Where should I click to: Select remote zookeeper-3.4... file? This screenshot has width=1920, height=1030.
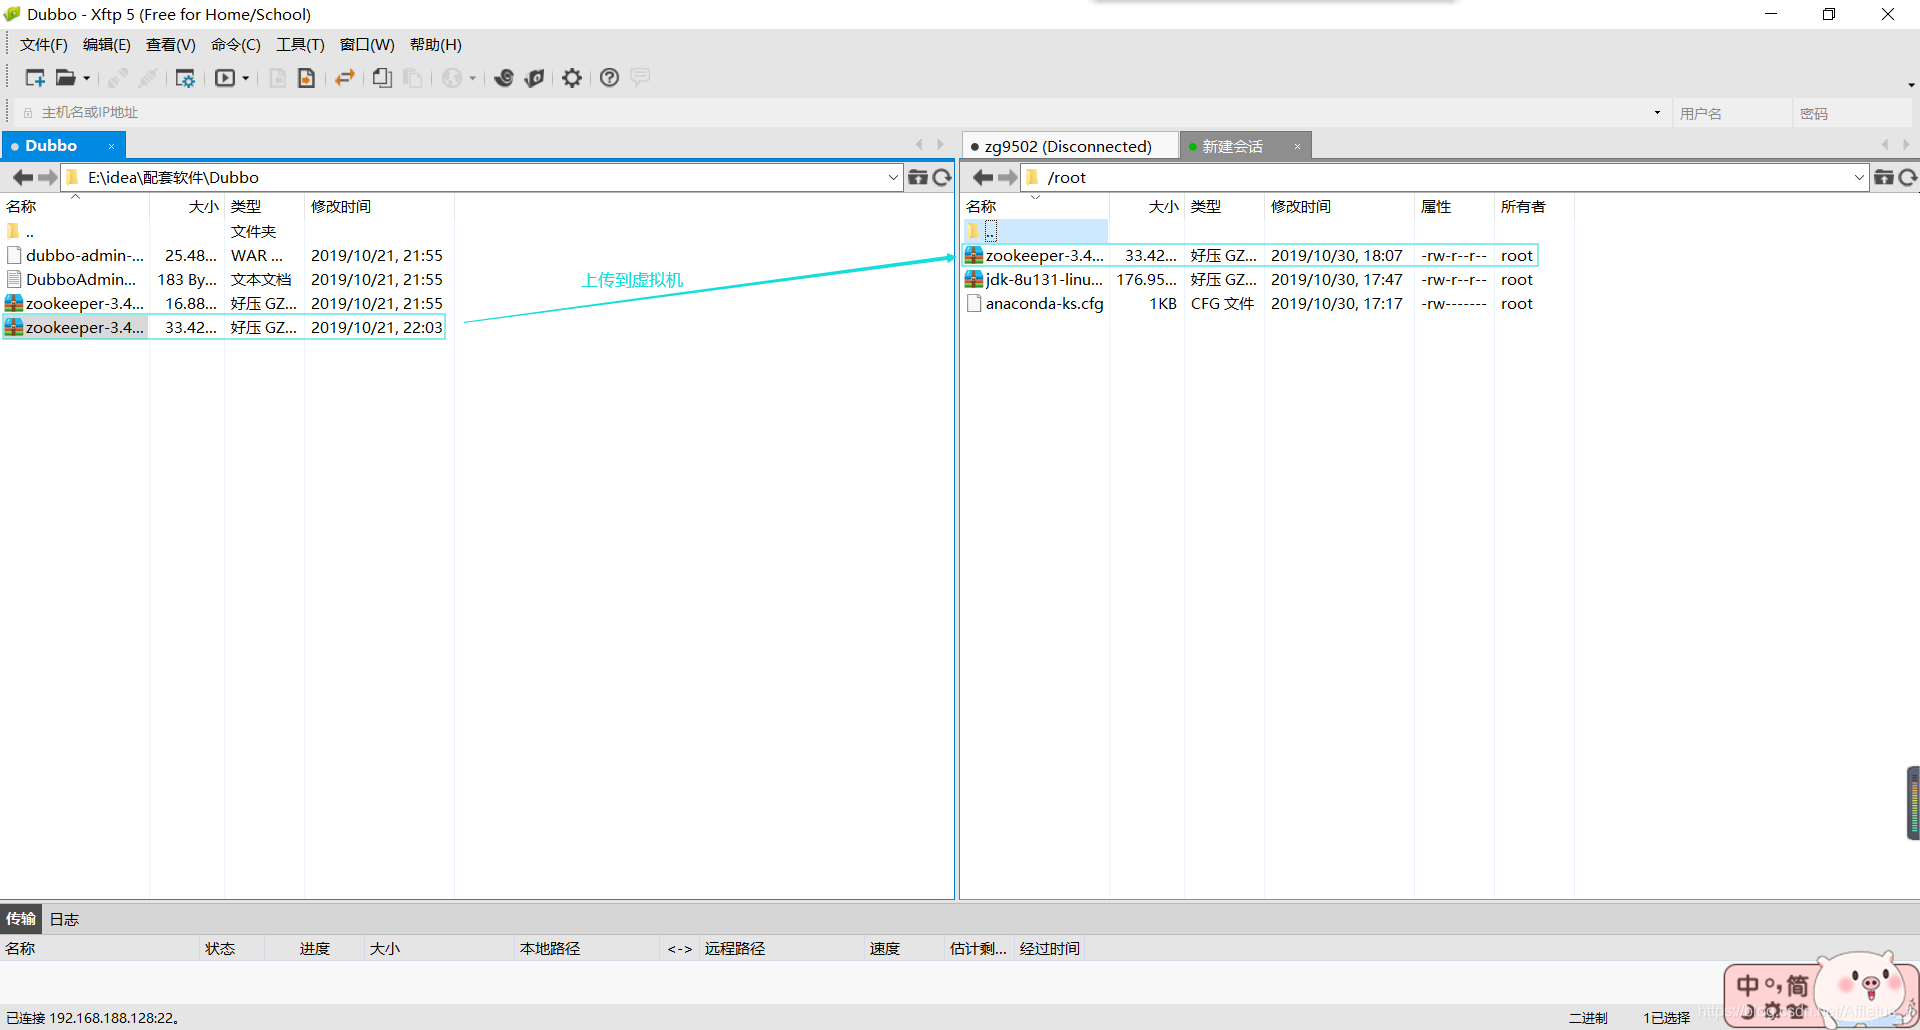pyautogui.click(x=1250, y=256)
